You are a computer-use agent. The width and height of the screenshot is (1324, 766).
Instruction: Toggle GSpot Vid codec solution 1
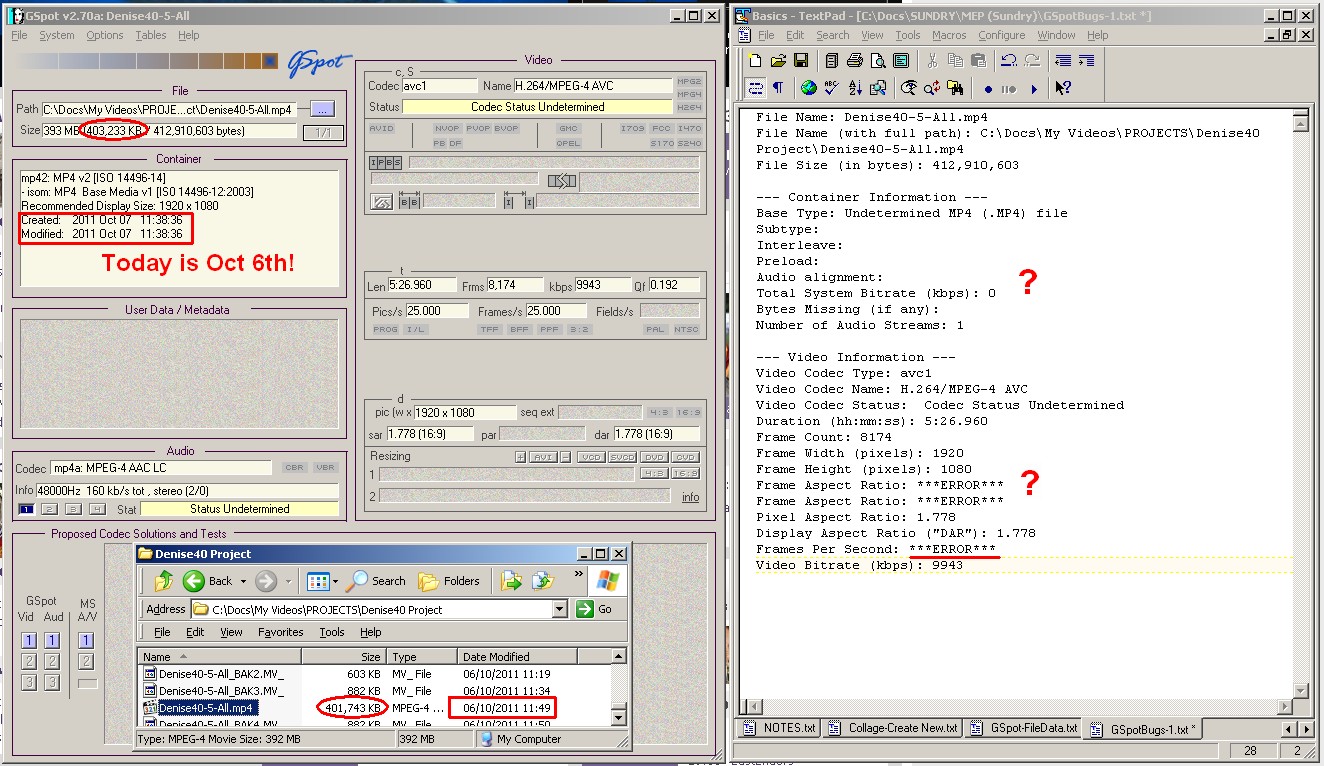point(29,640)
